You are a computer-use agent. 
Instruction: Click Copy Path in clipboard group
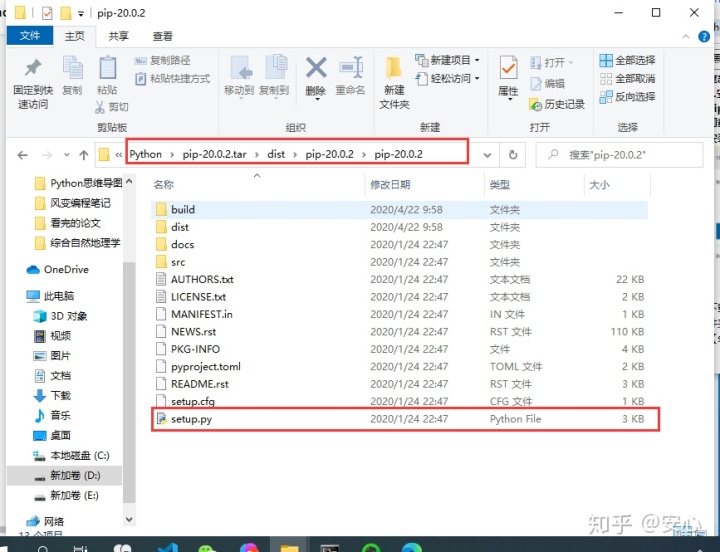pyautogui.click(x=163, y=60)
